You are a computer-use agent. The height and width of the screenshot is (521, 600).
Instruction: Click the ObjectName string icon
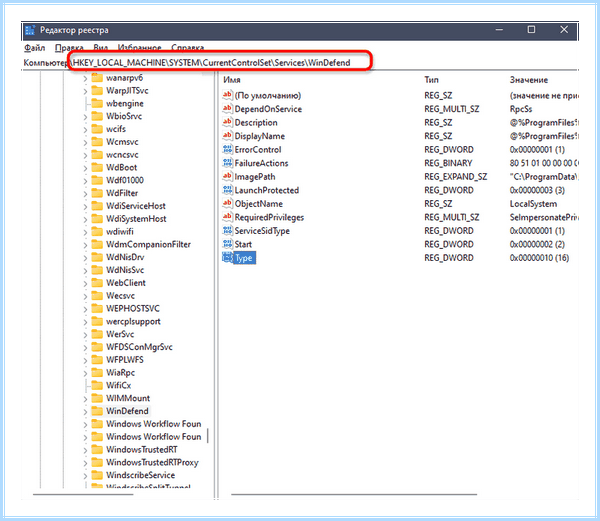227,204
